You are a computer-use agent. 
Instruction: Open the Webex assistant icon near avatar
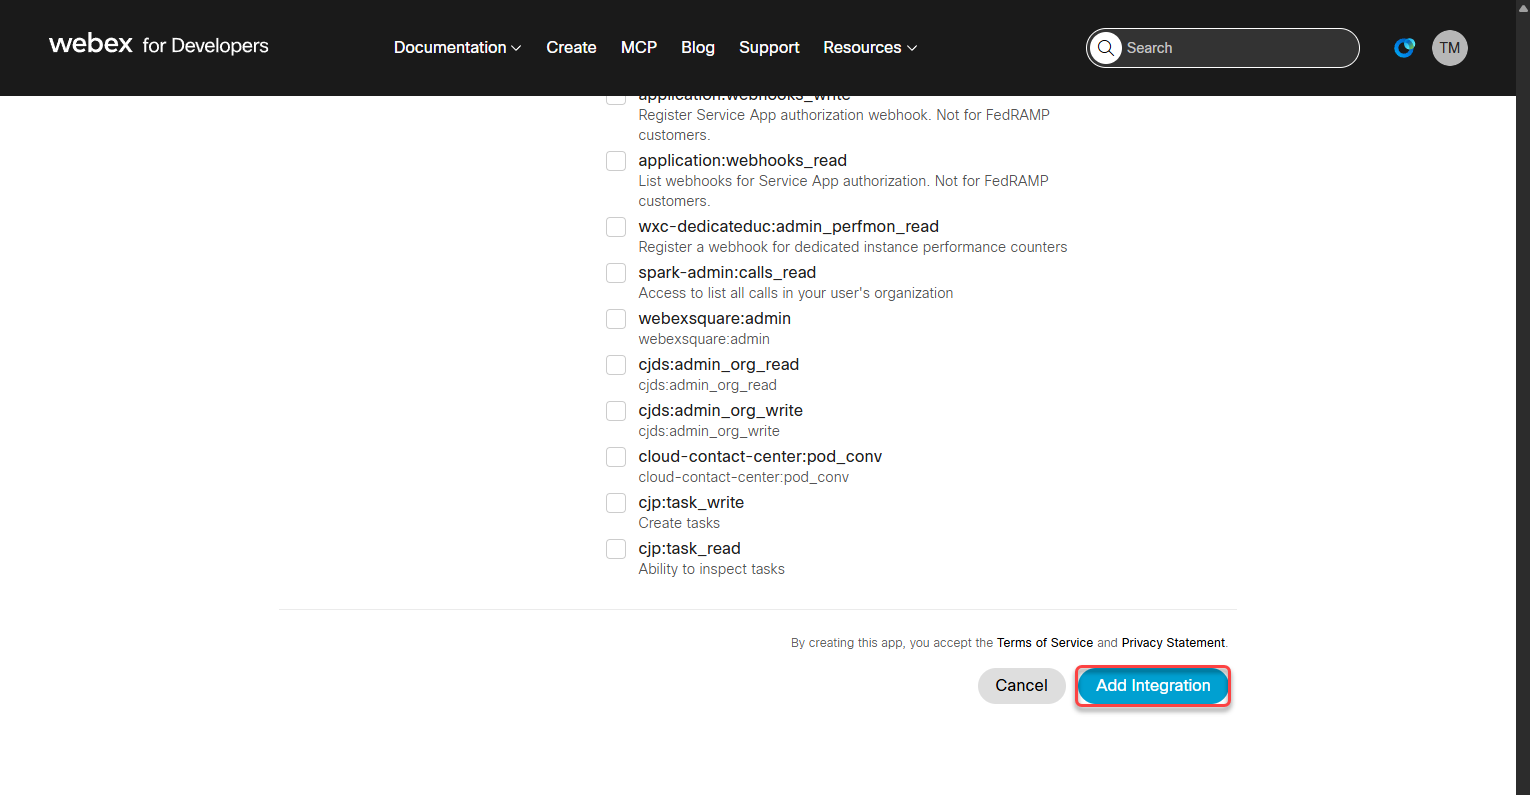pos(1405,48)
